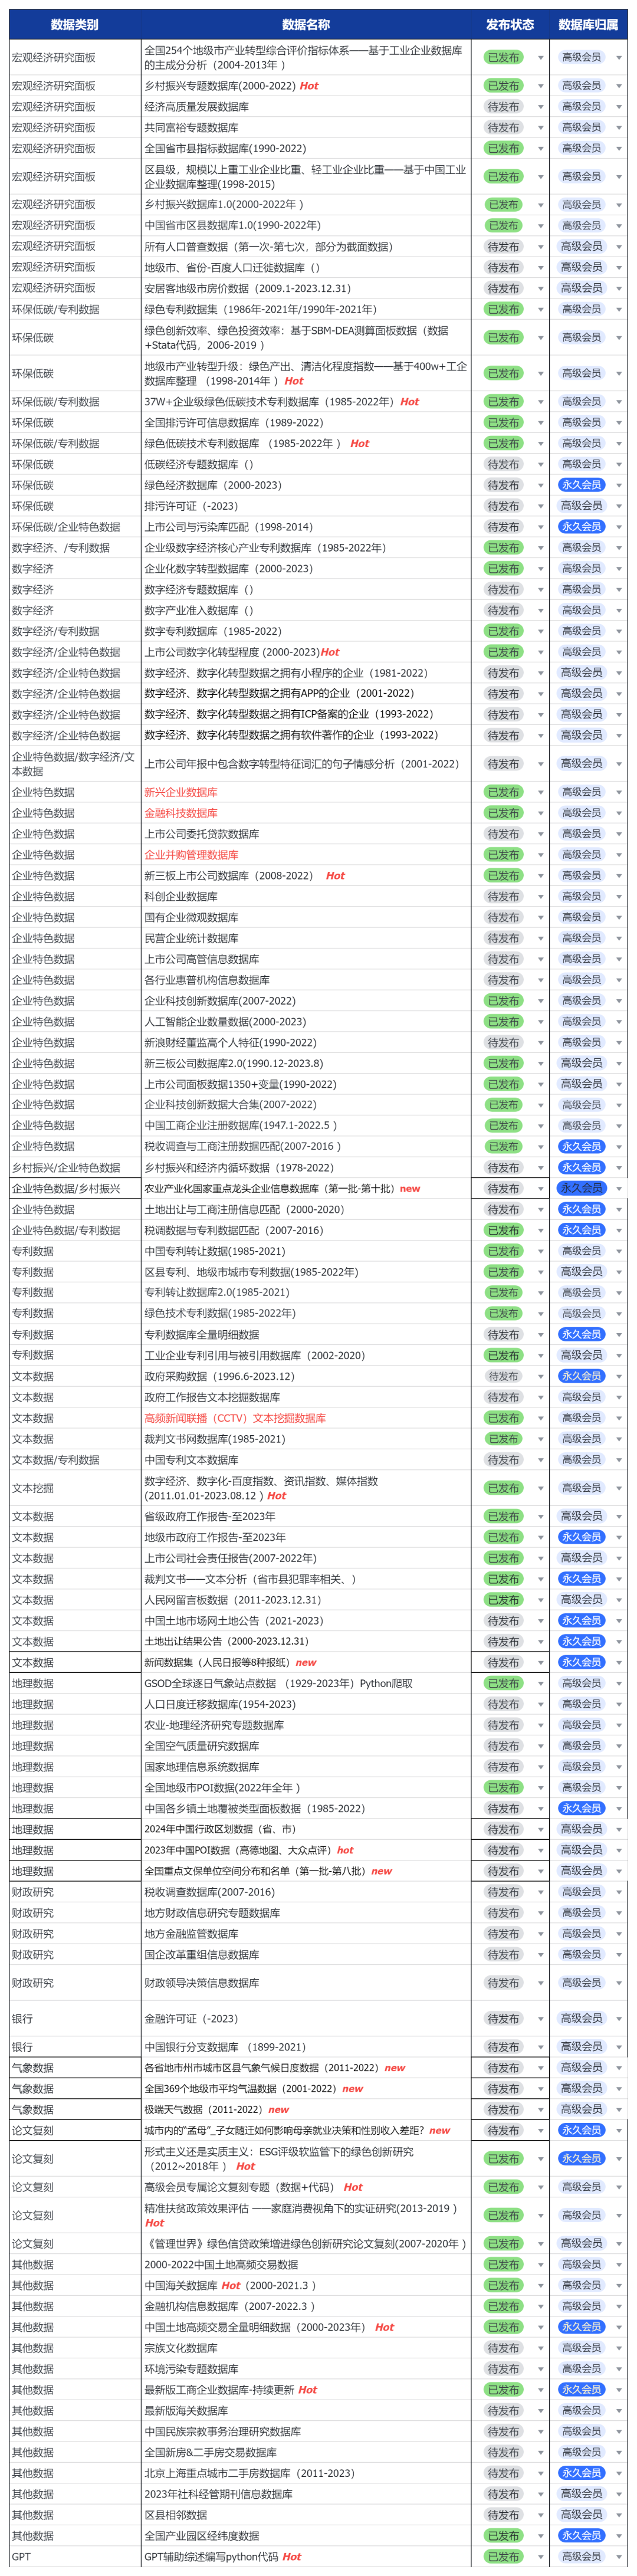Select the 国企改革重组信息数据库 cell
The image size is (637, 2576).
coord(306,1955)
